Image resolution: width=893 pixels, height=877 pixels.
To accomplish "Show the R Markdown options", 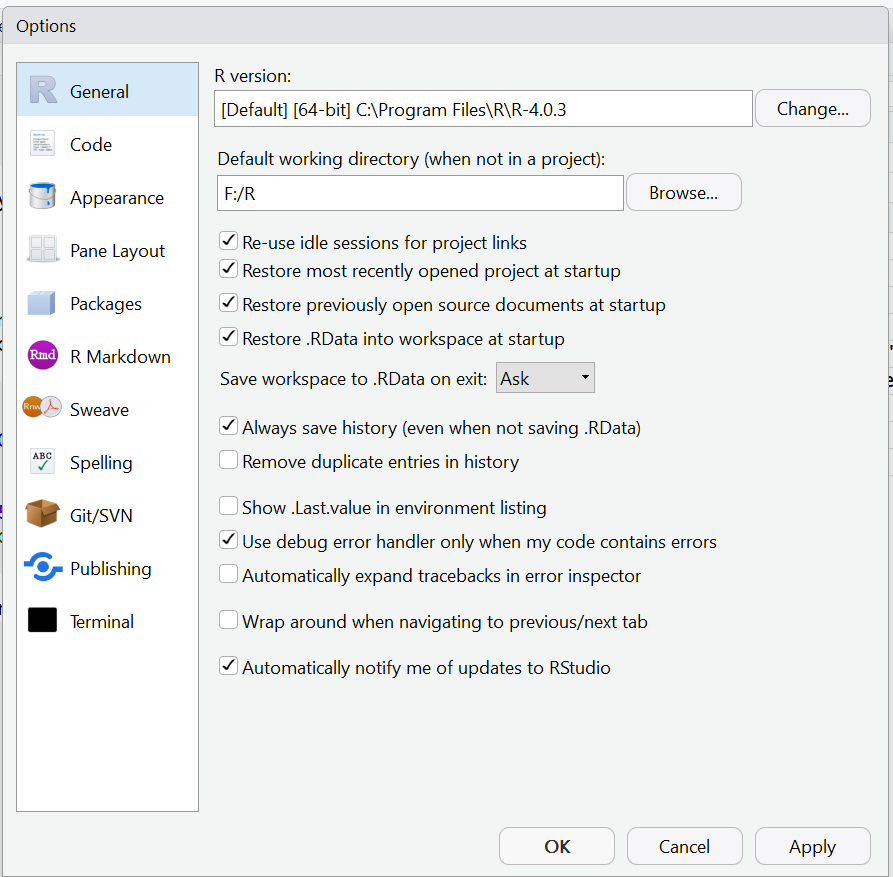I will [108, 355].
